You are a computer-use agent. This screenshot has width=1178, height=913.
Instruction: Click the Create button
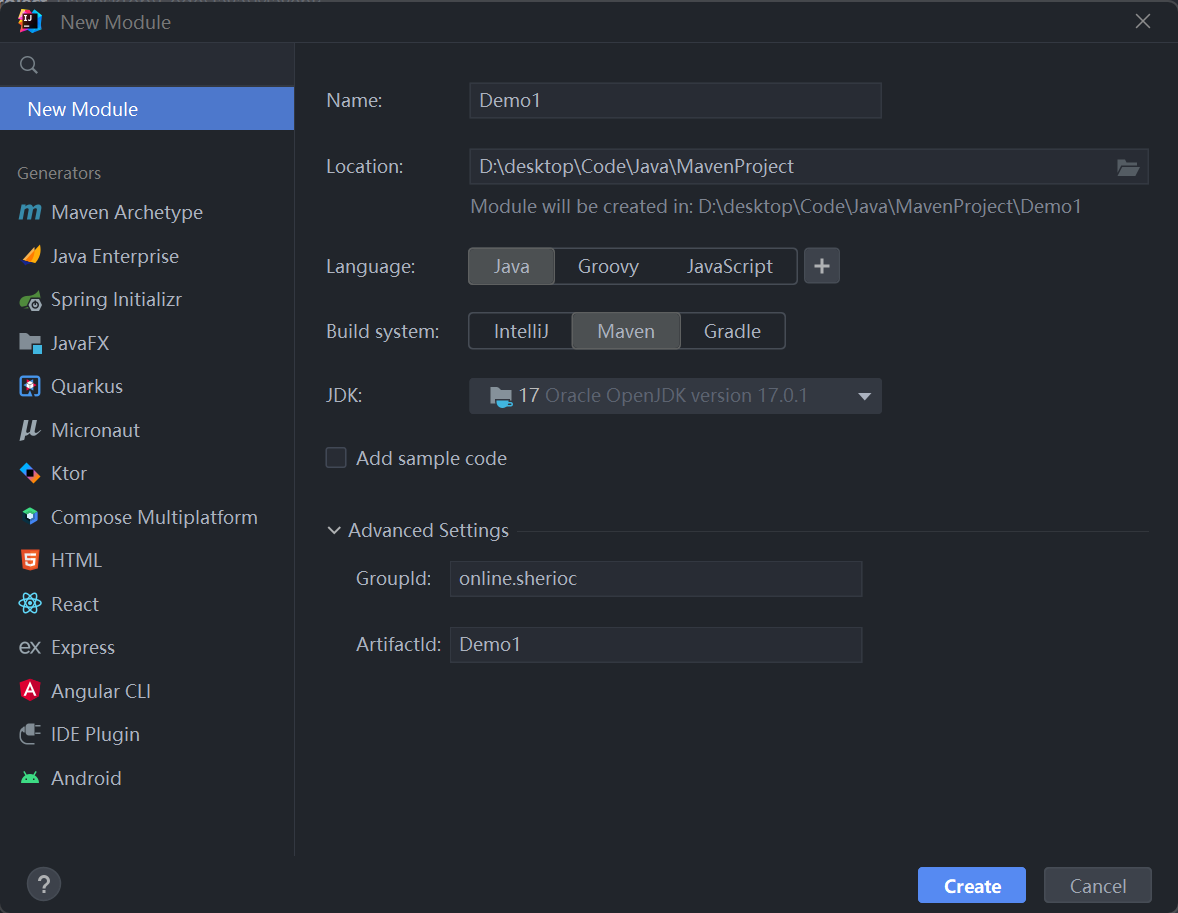click(971, 886)
